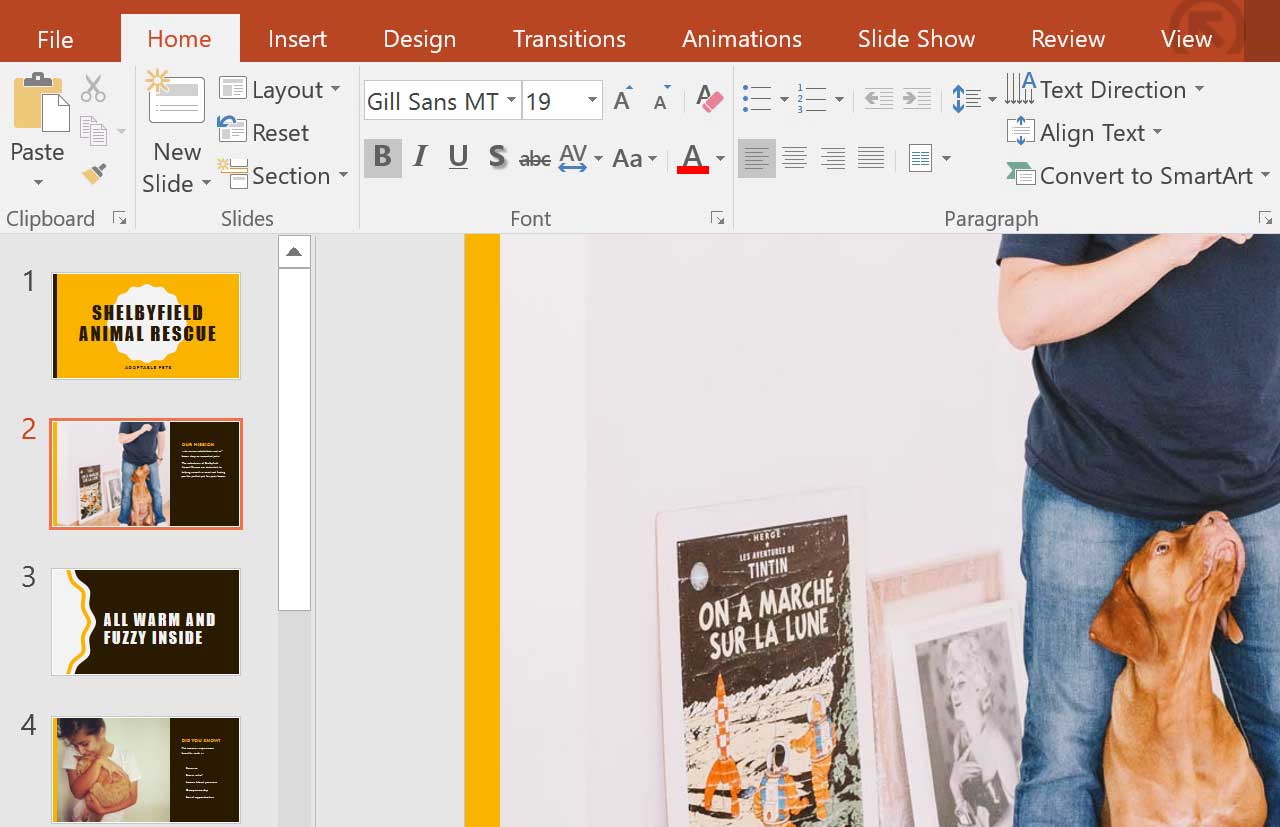This screenshot has height=827, width=1280.
Task: Center align the paragraph text
Action: click(x=794, y=157)
